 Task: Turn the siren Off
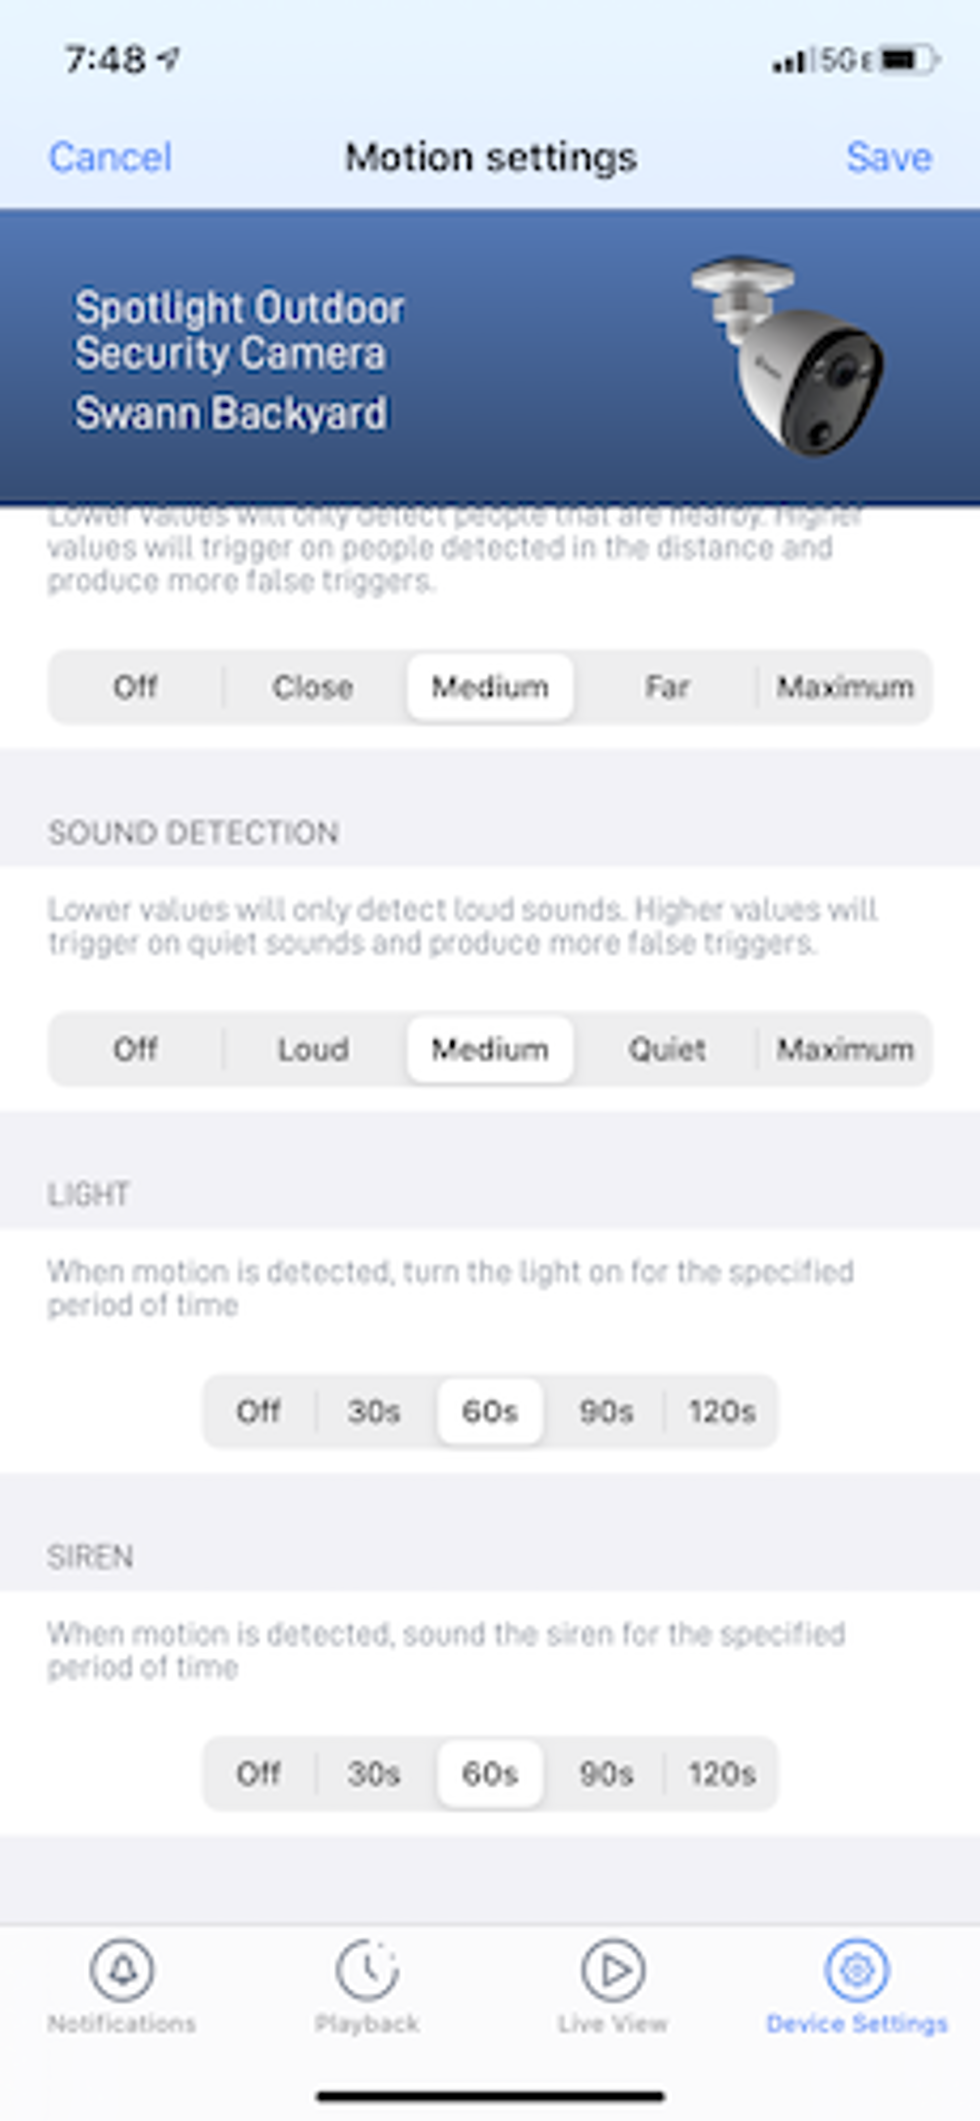tap(258, 1773)
